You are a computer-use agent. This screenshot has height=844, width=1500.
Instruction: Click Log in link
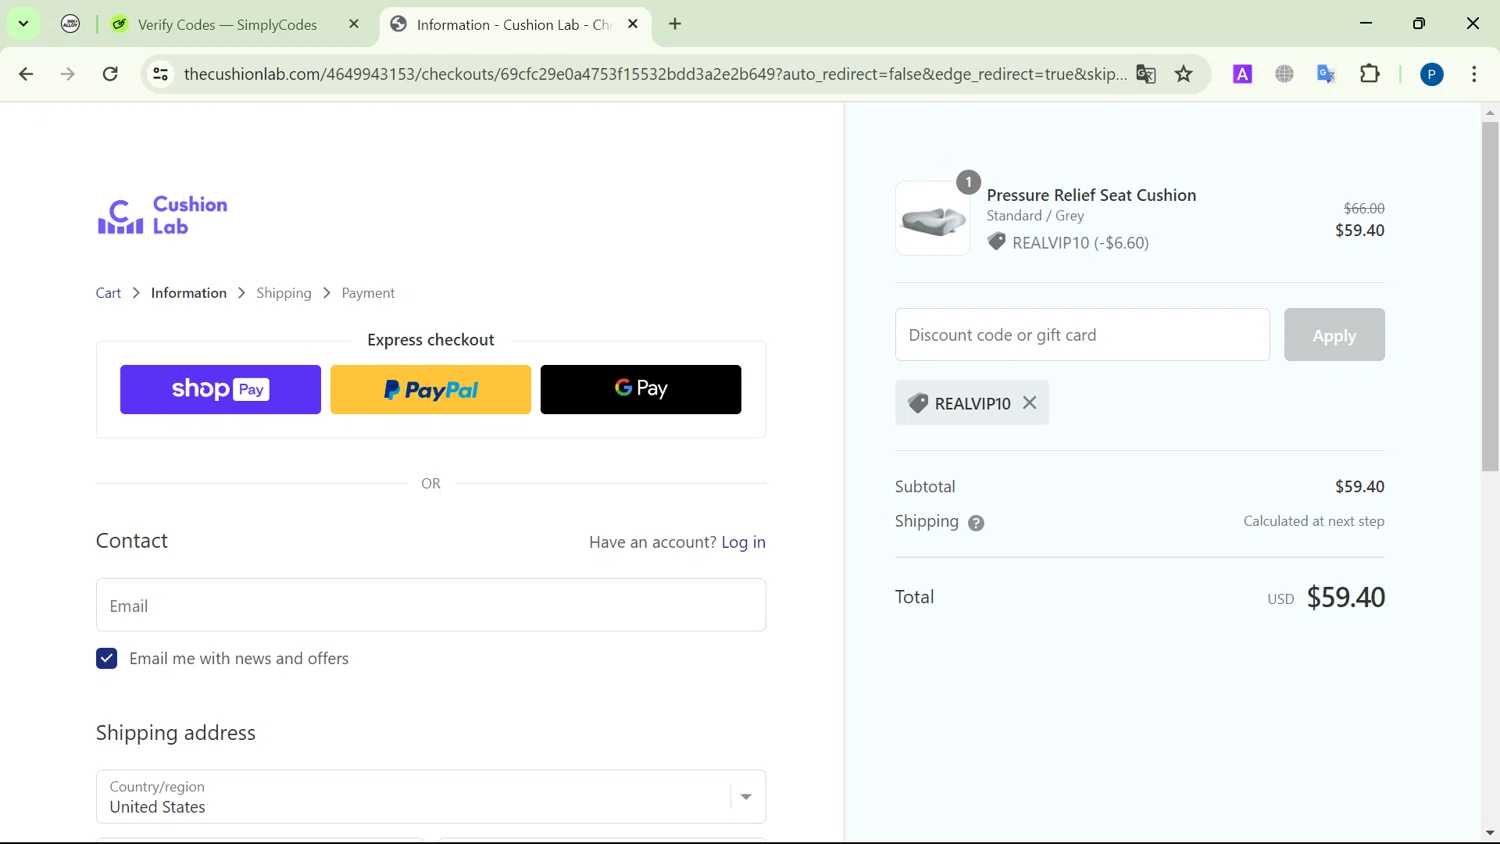(x=743, y=542)
